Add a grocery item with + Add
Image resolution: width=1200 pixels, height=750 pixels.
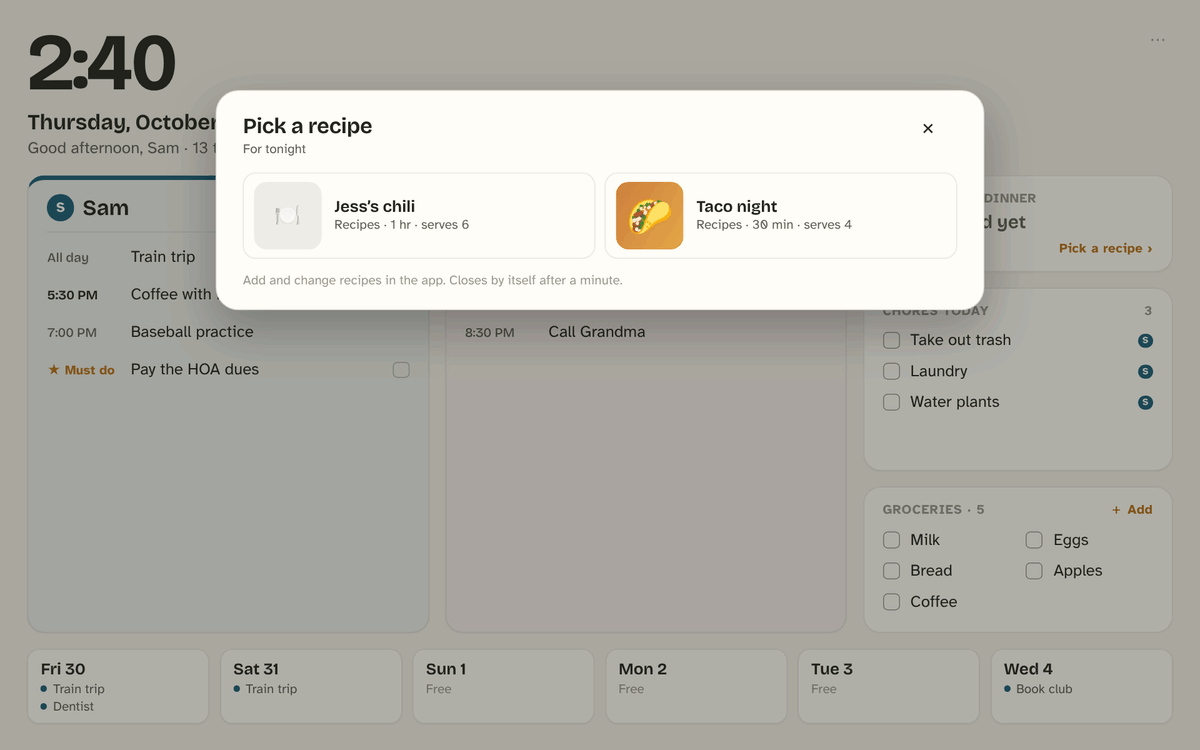tap(1132, 510)
